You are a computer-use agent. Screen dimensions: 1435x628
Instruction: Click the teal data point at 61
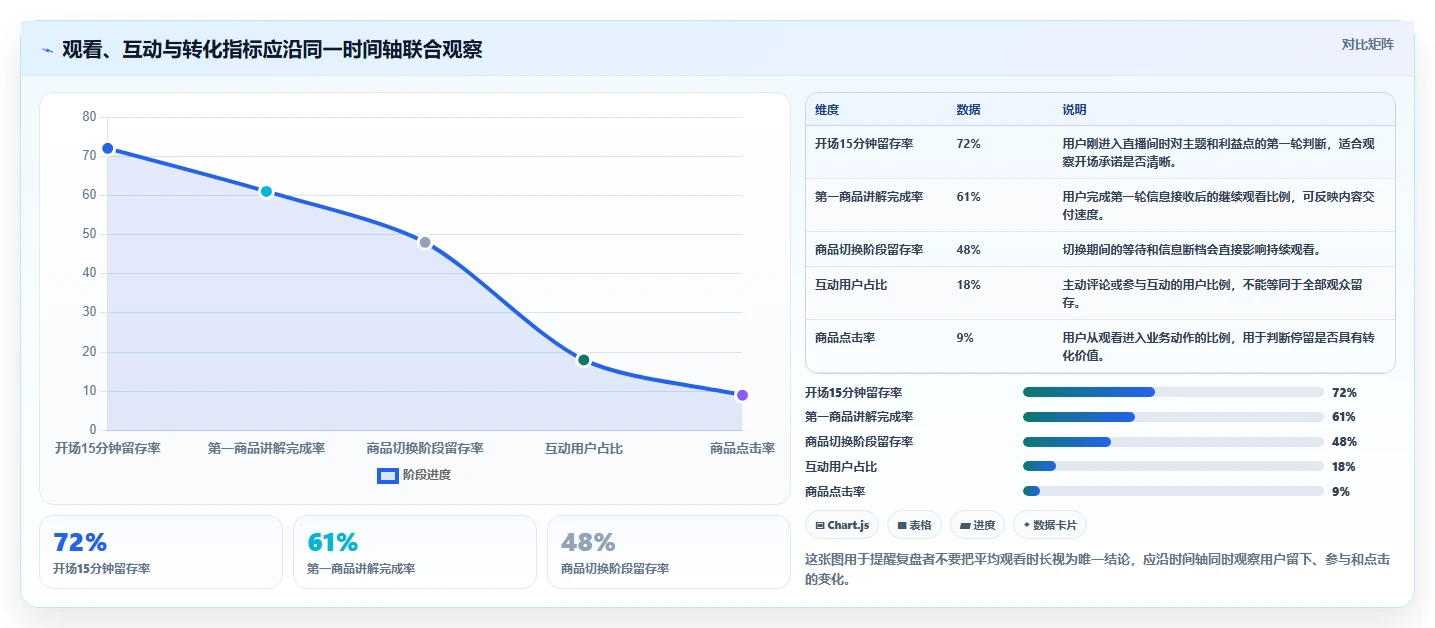tap(266, 191)
